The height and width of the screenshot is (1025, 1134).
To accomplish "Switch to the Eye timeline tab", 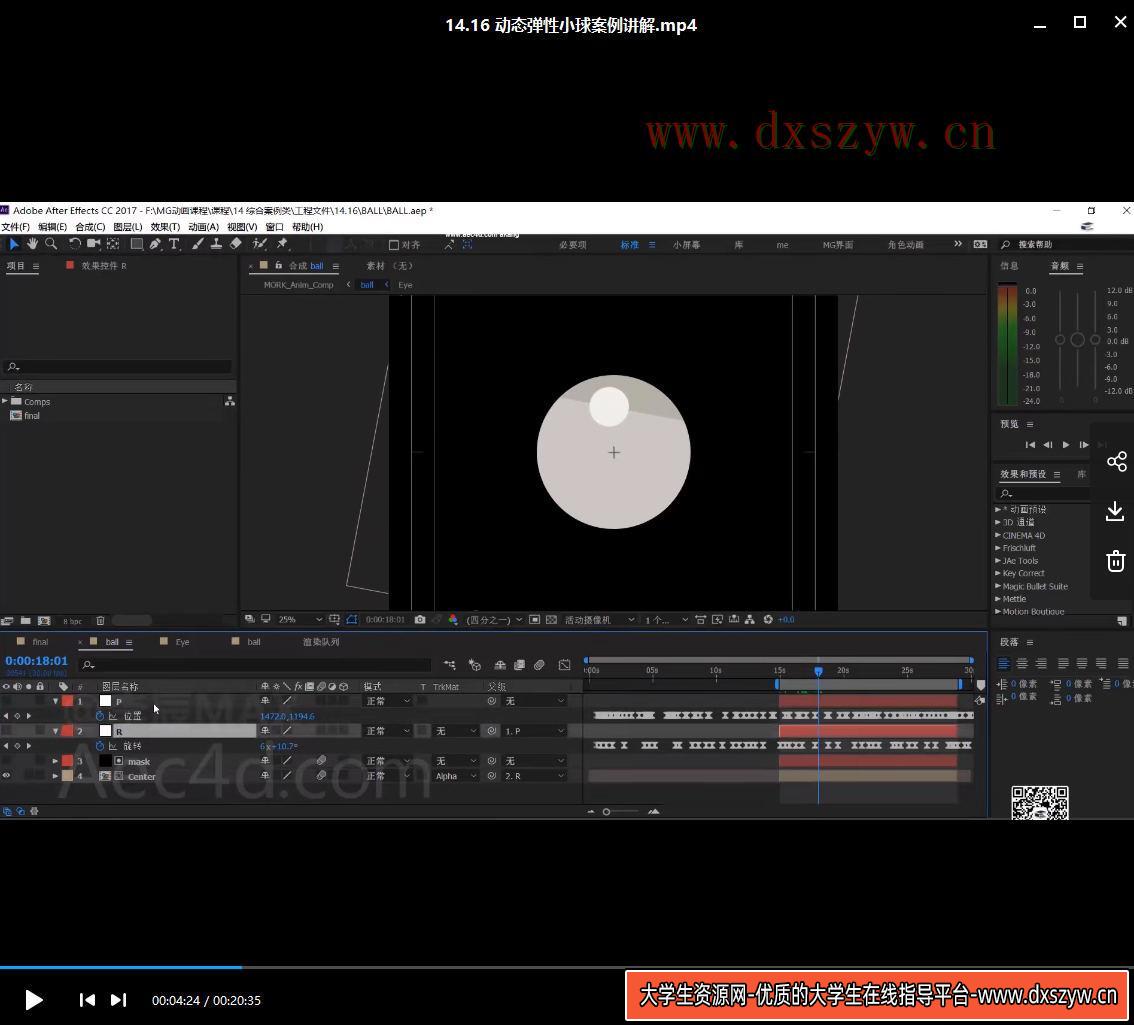I will (182, 642).
